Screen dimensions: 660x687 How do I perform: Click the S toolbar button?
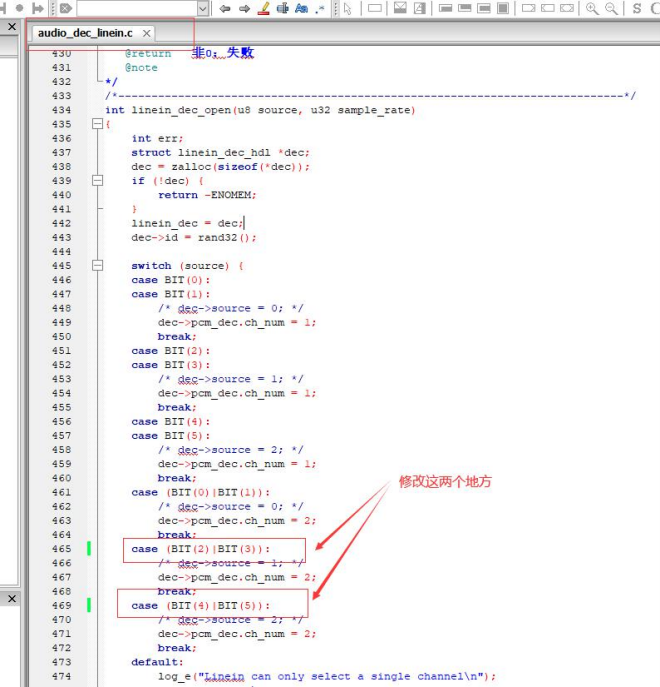[636, 8]
